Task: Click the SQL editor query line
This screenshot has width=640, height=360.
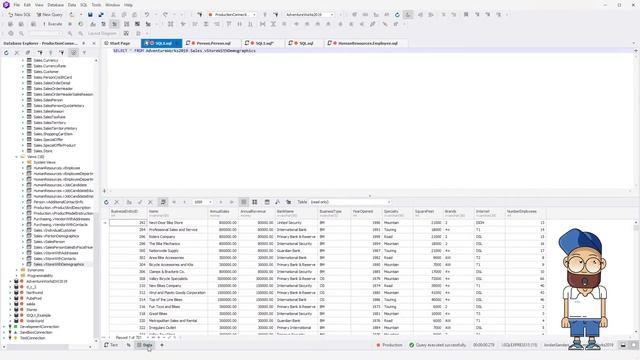Action: coord(184,51)
